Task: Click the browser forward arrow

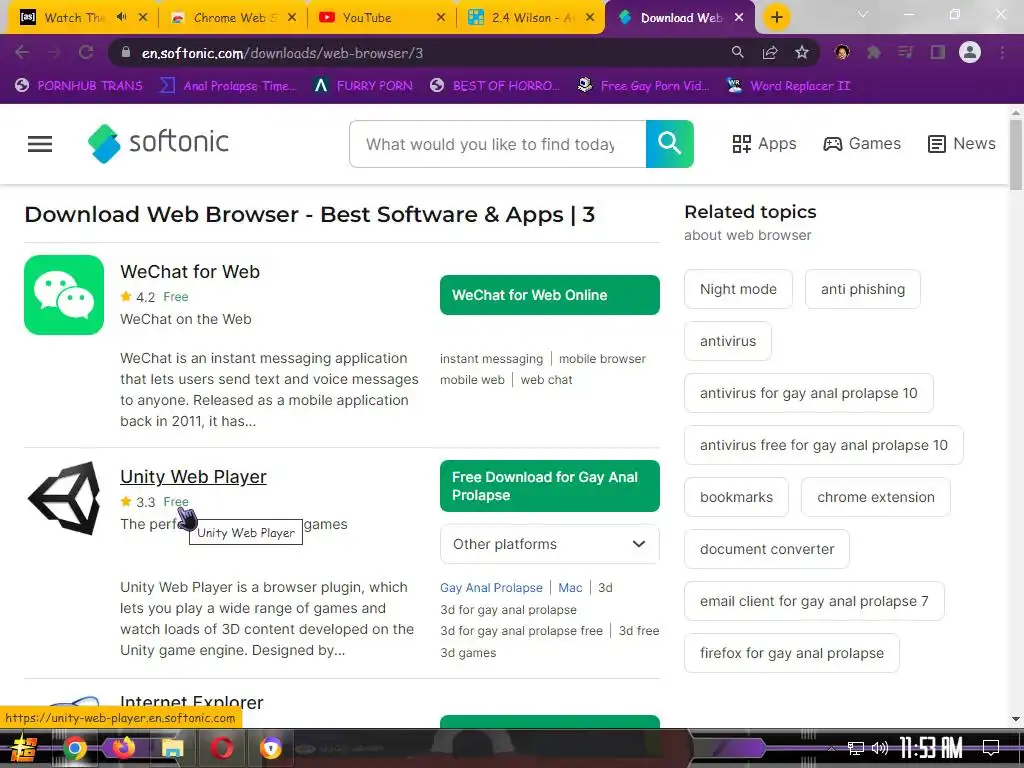Action: pyautogui.click(x=54, y=53)
